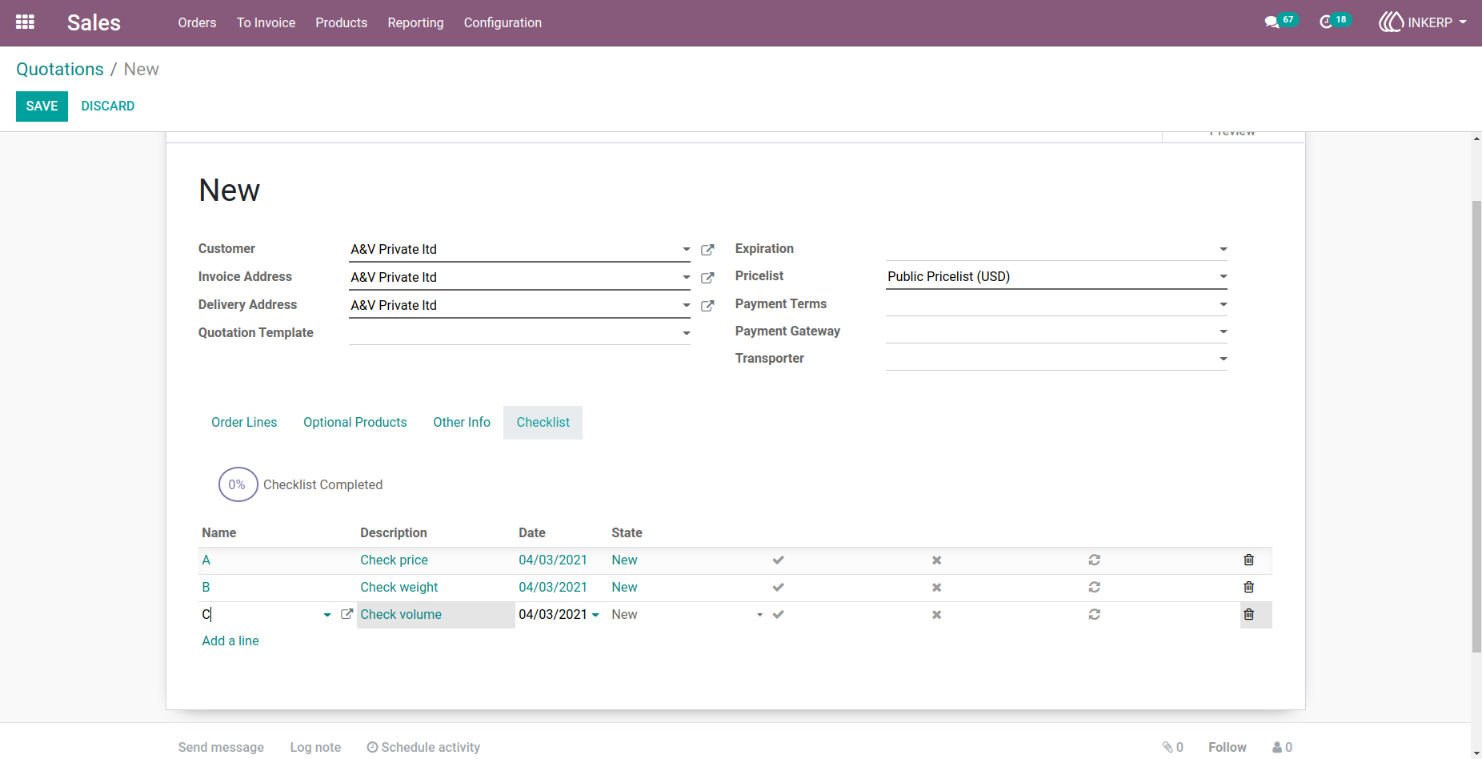The height and width of the screenshot is (759, 1482).
Task: Cancel checklist row A with X icon
Action: (936, 560)
